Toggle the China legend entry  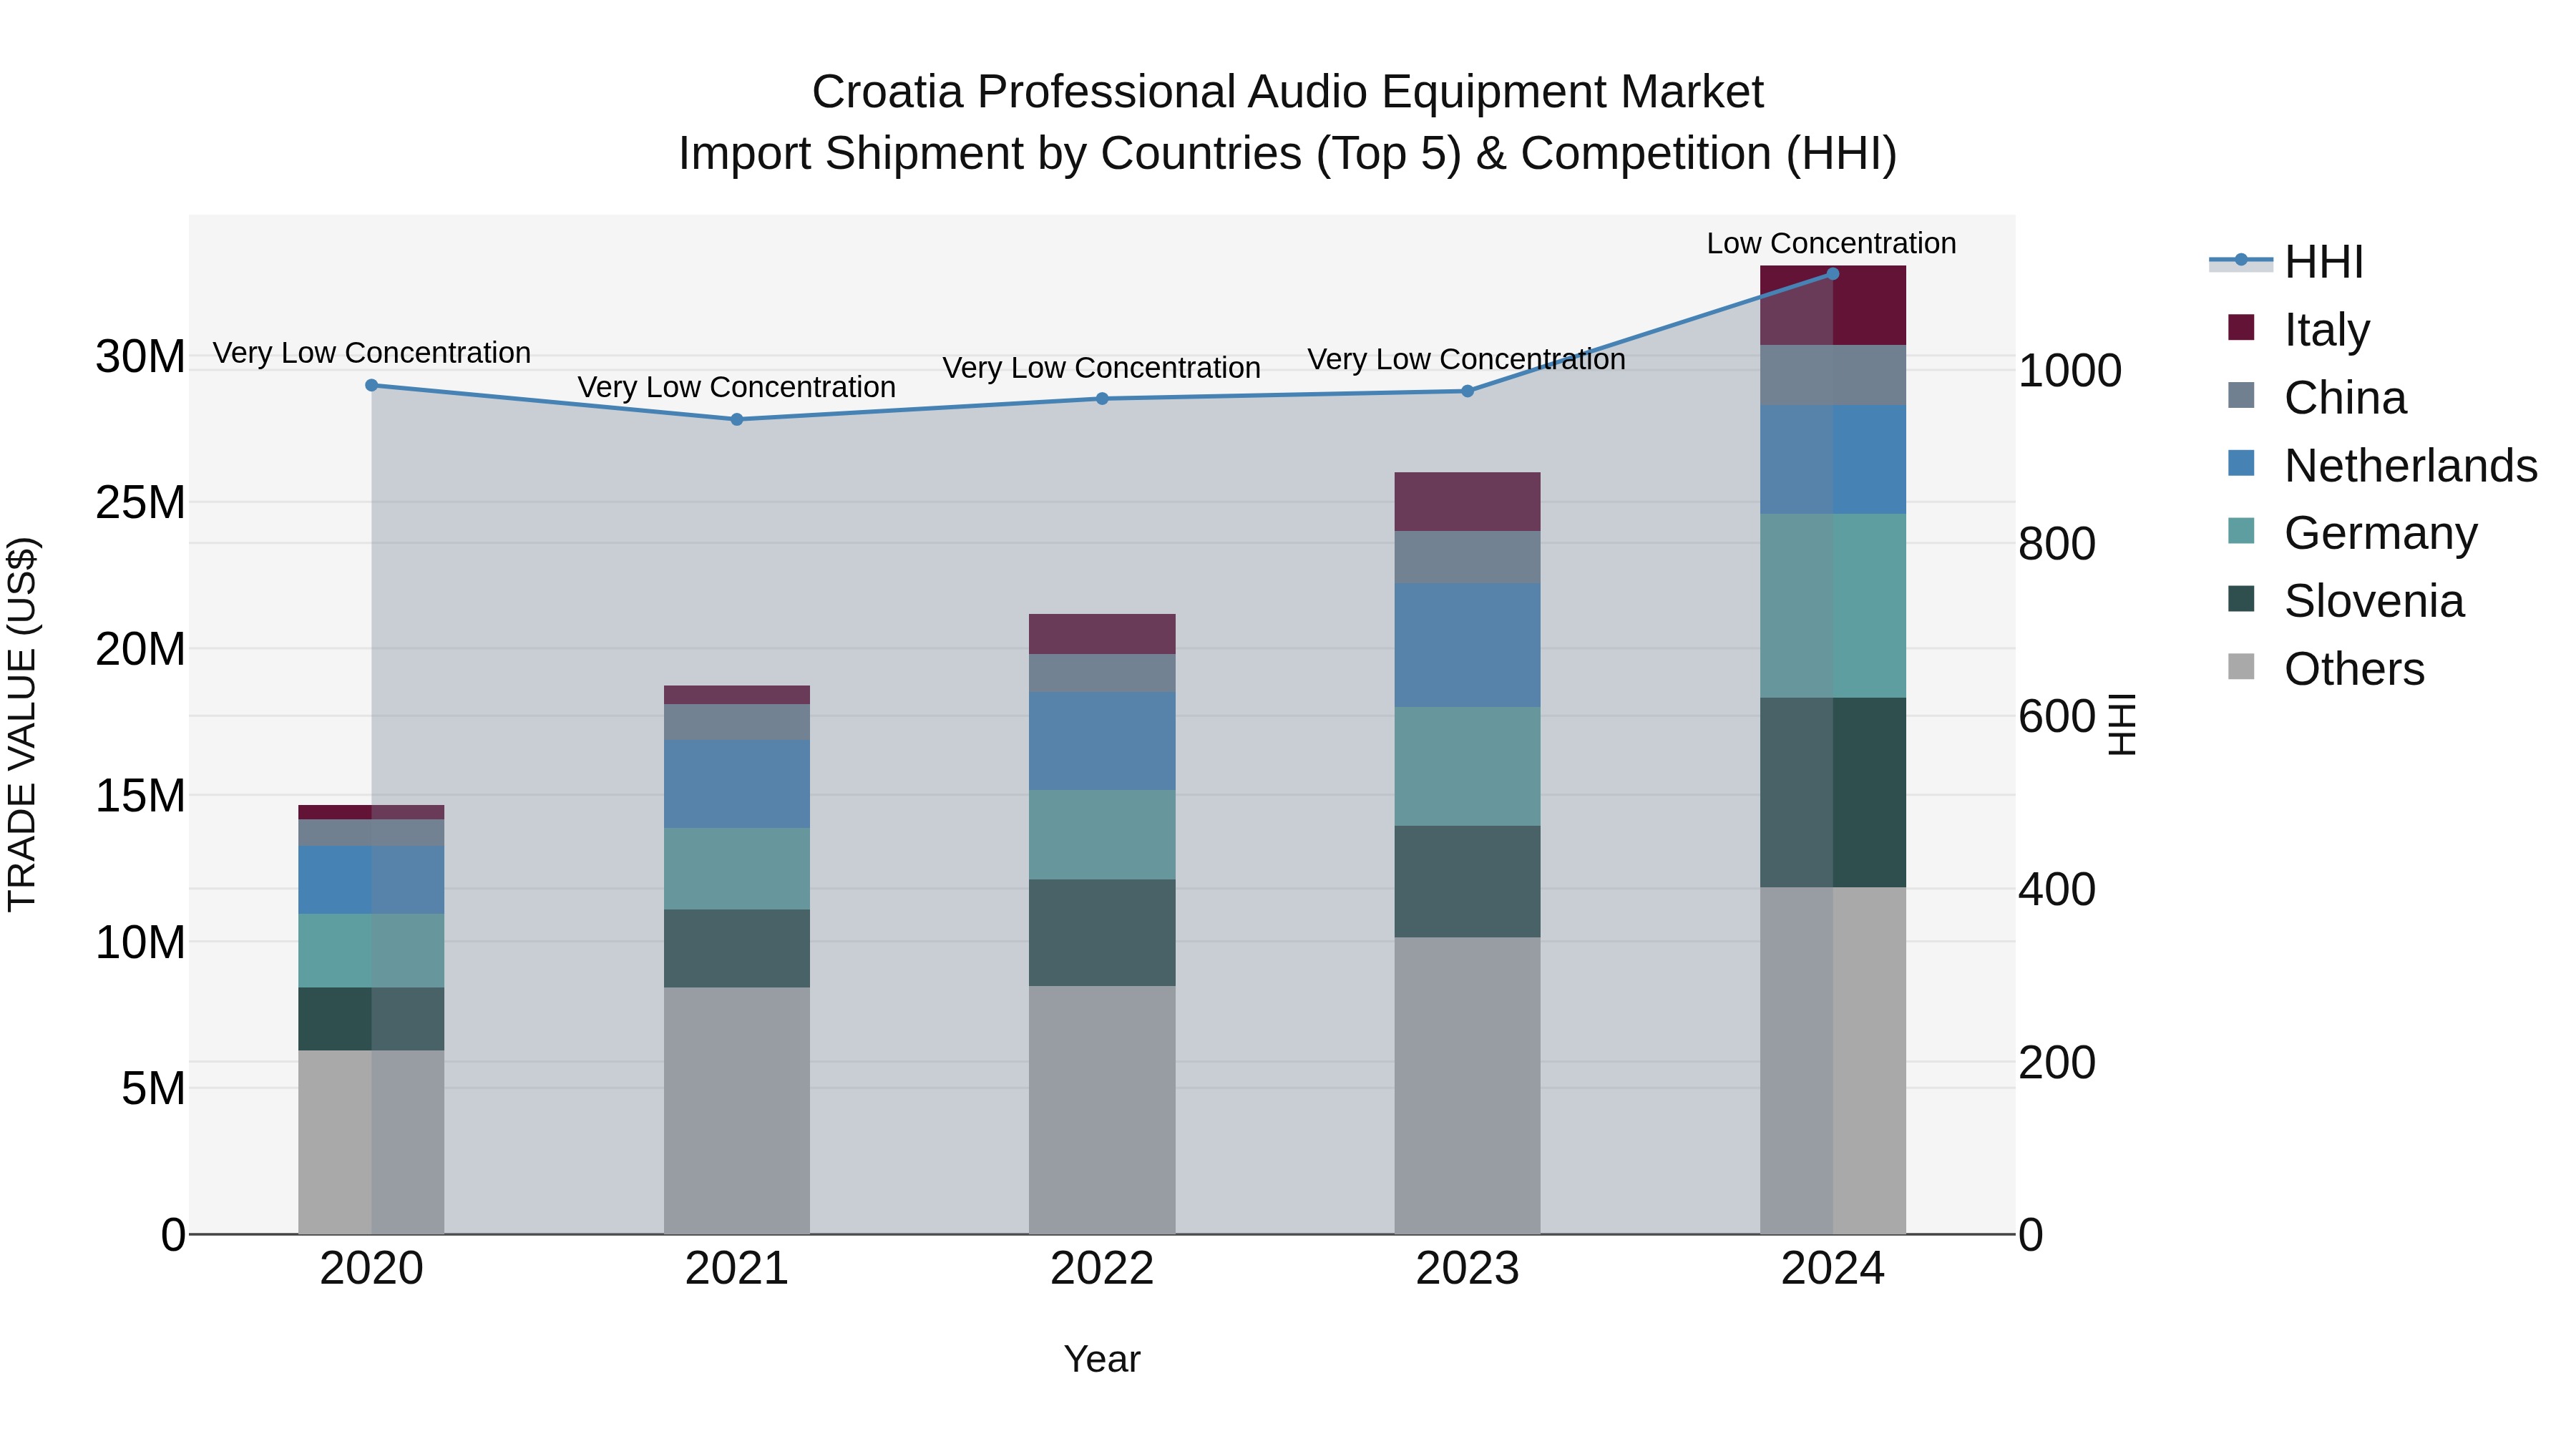tap(2317, 397)
